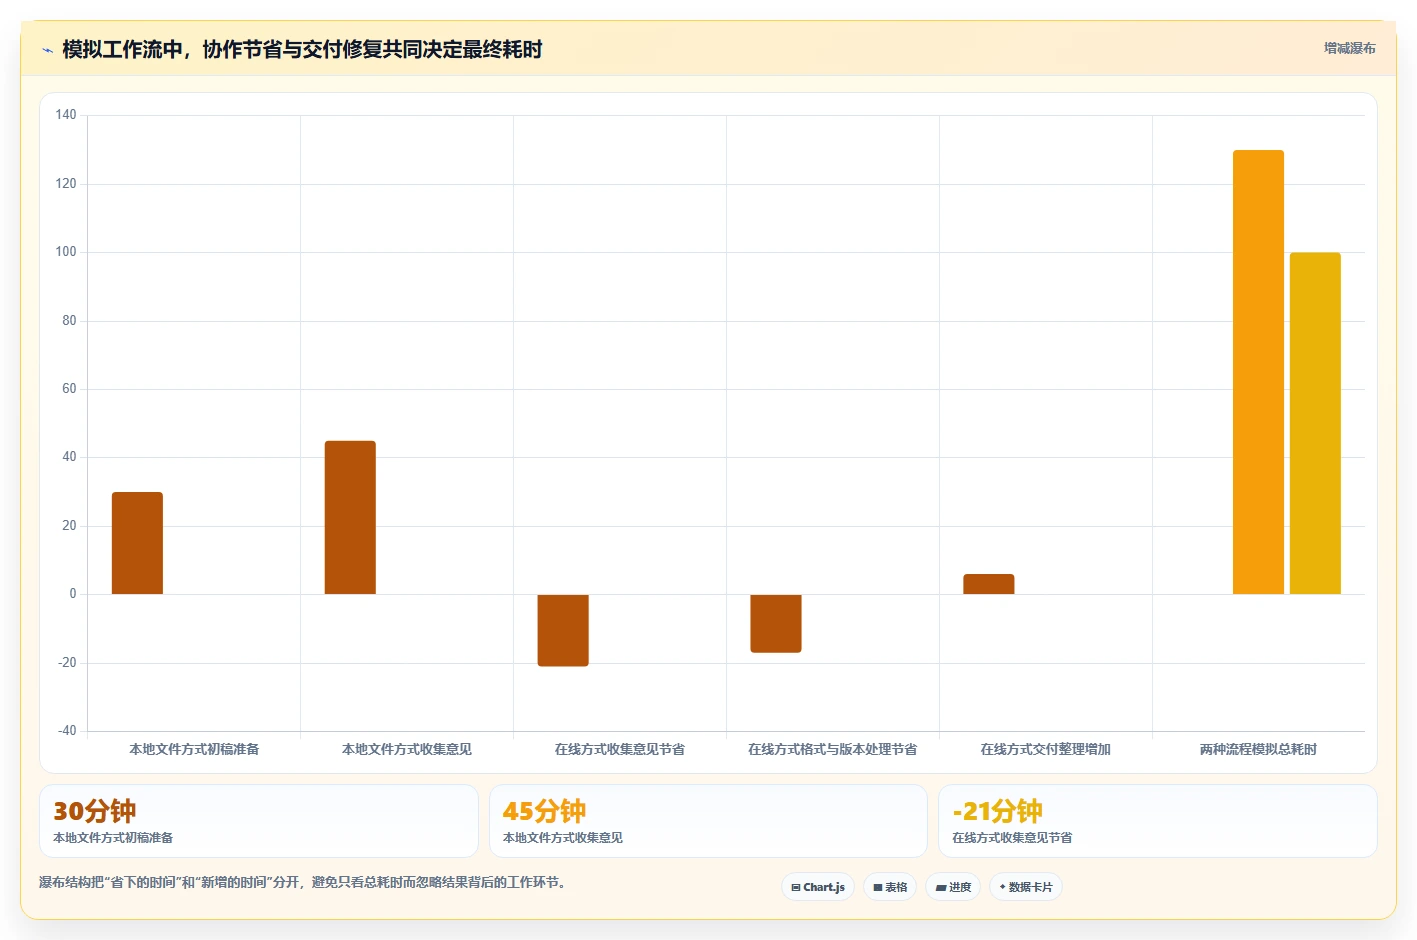Viewport: 1417px width, 940px height.
Task: Click the orange total bar at 130
Action: point(1258,372)
